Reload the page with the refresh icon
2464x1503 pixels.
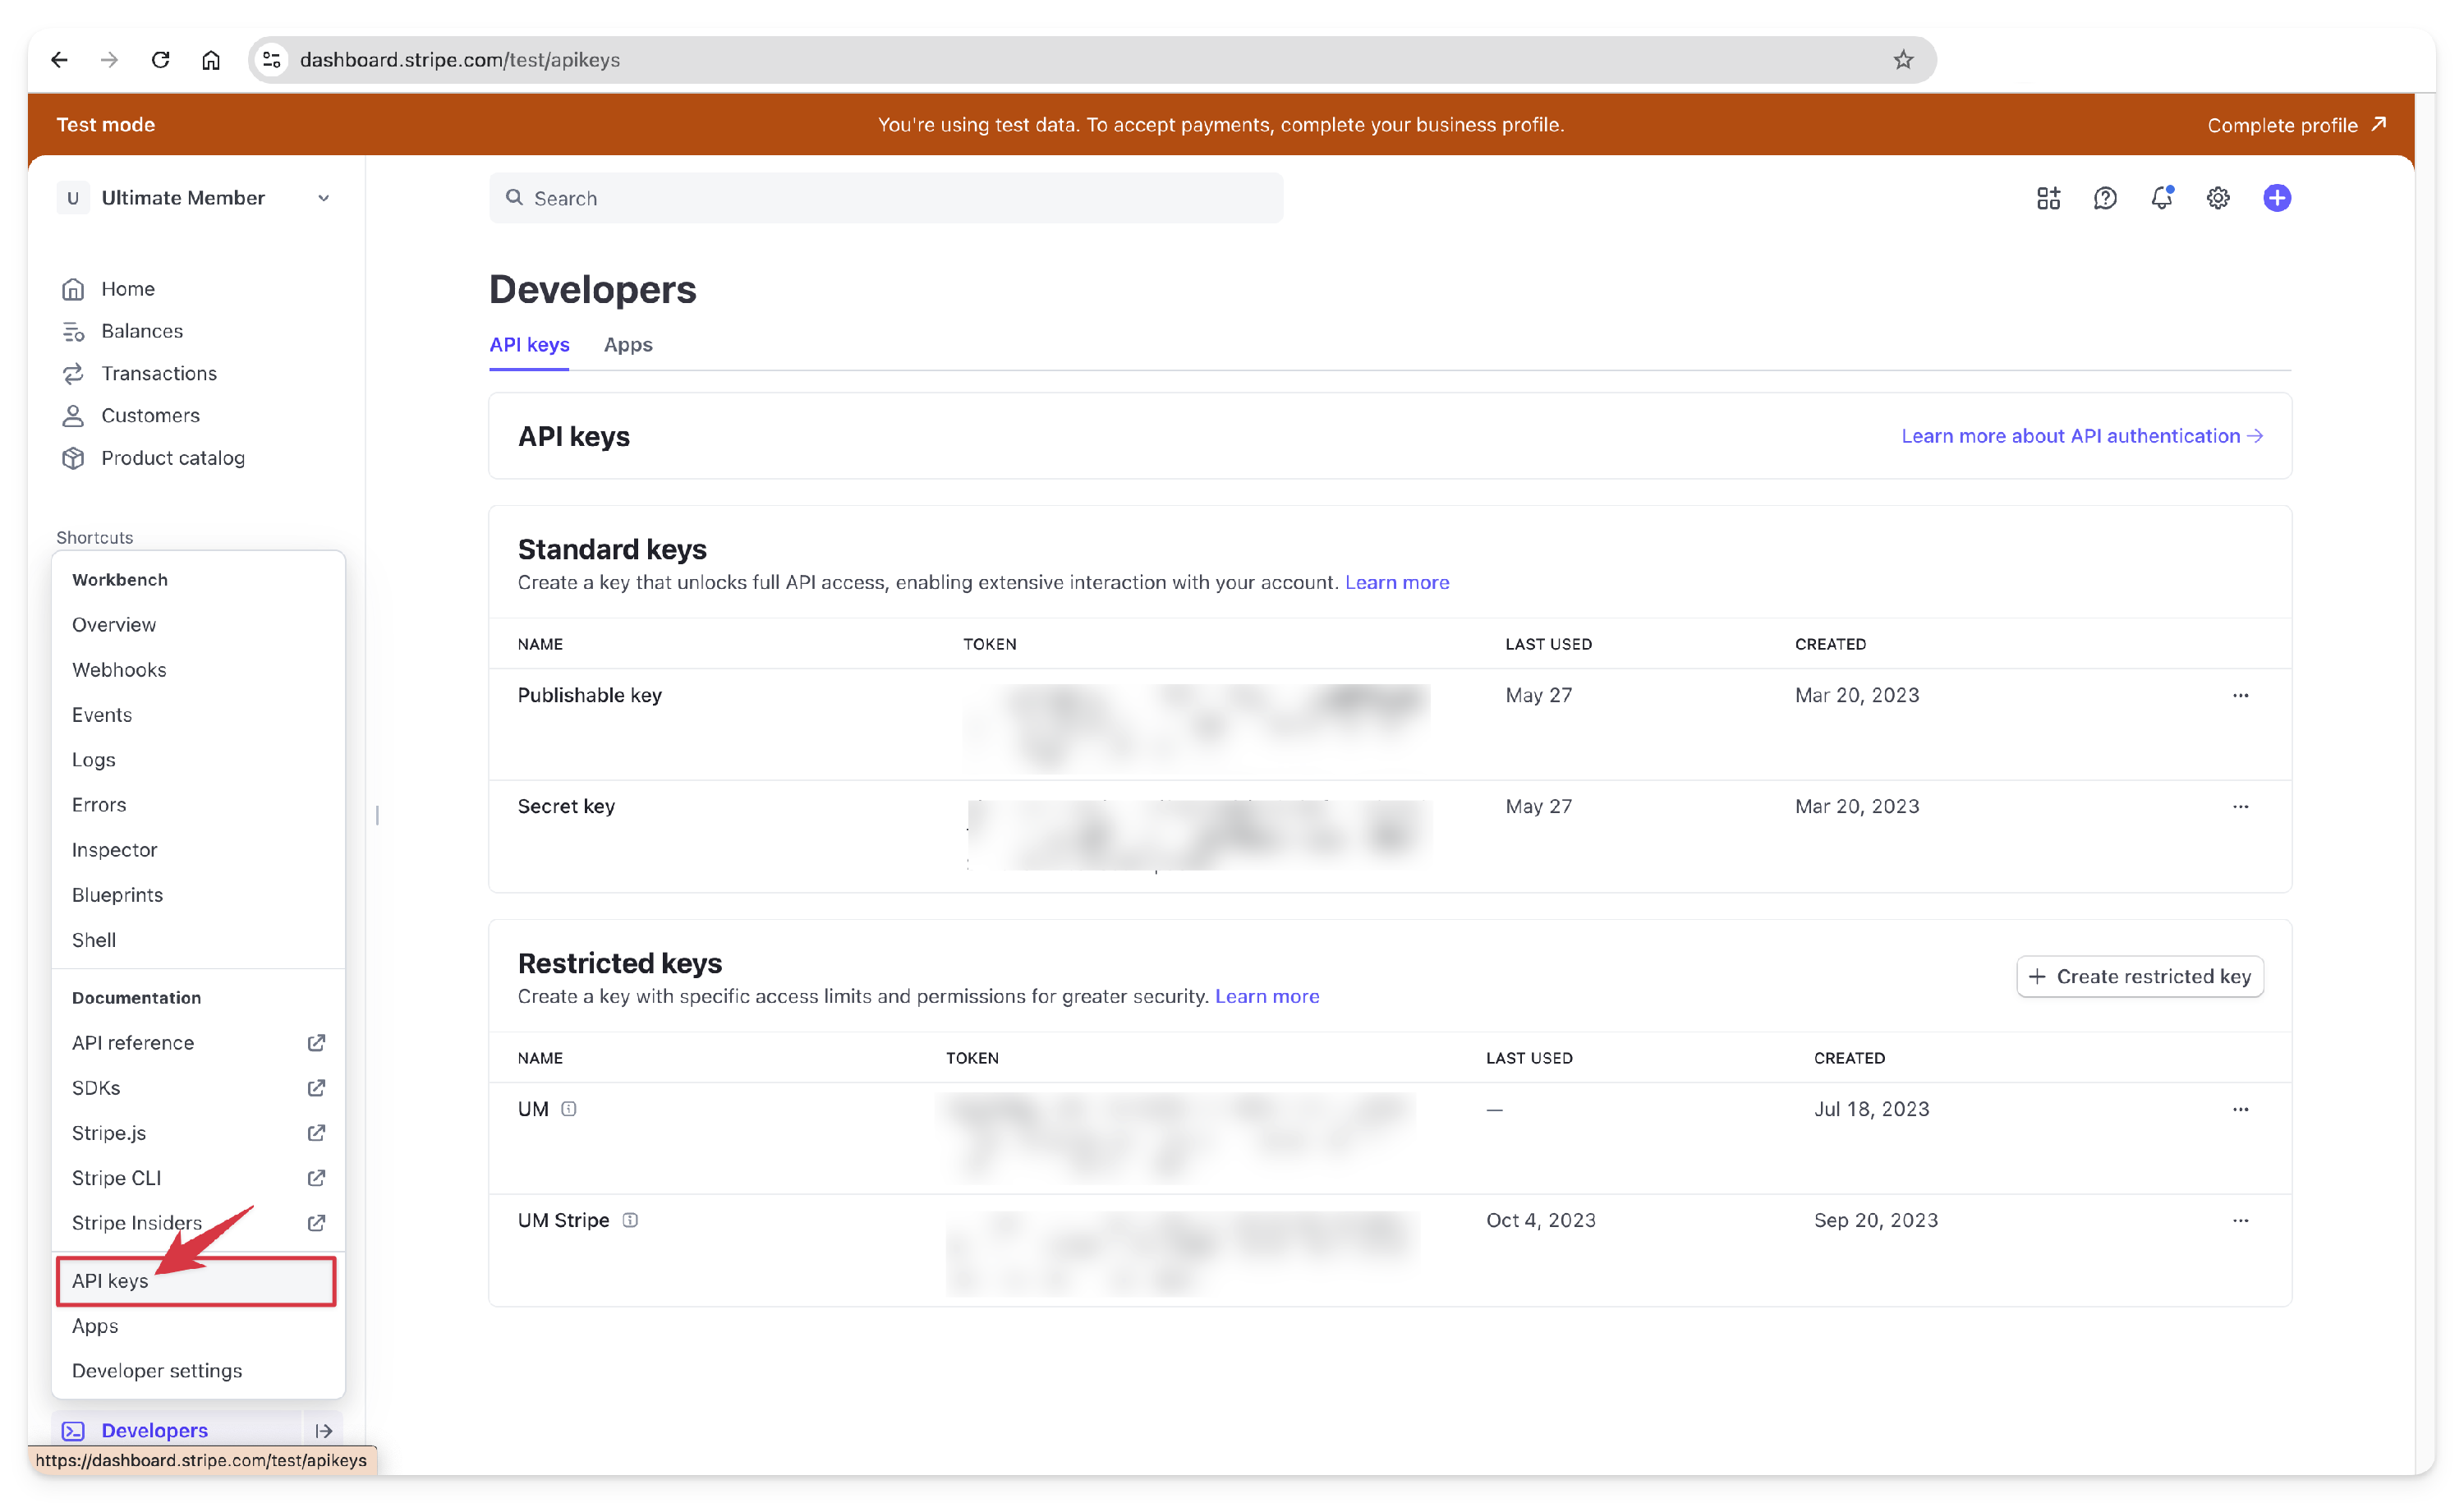point(160,60)
